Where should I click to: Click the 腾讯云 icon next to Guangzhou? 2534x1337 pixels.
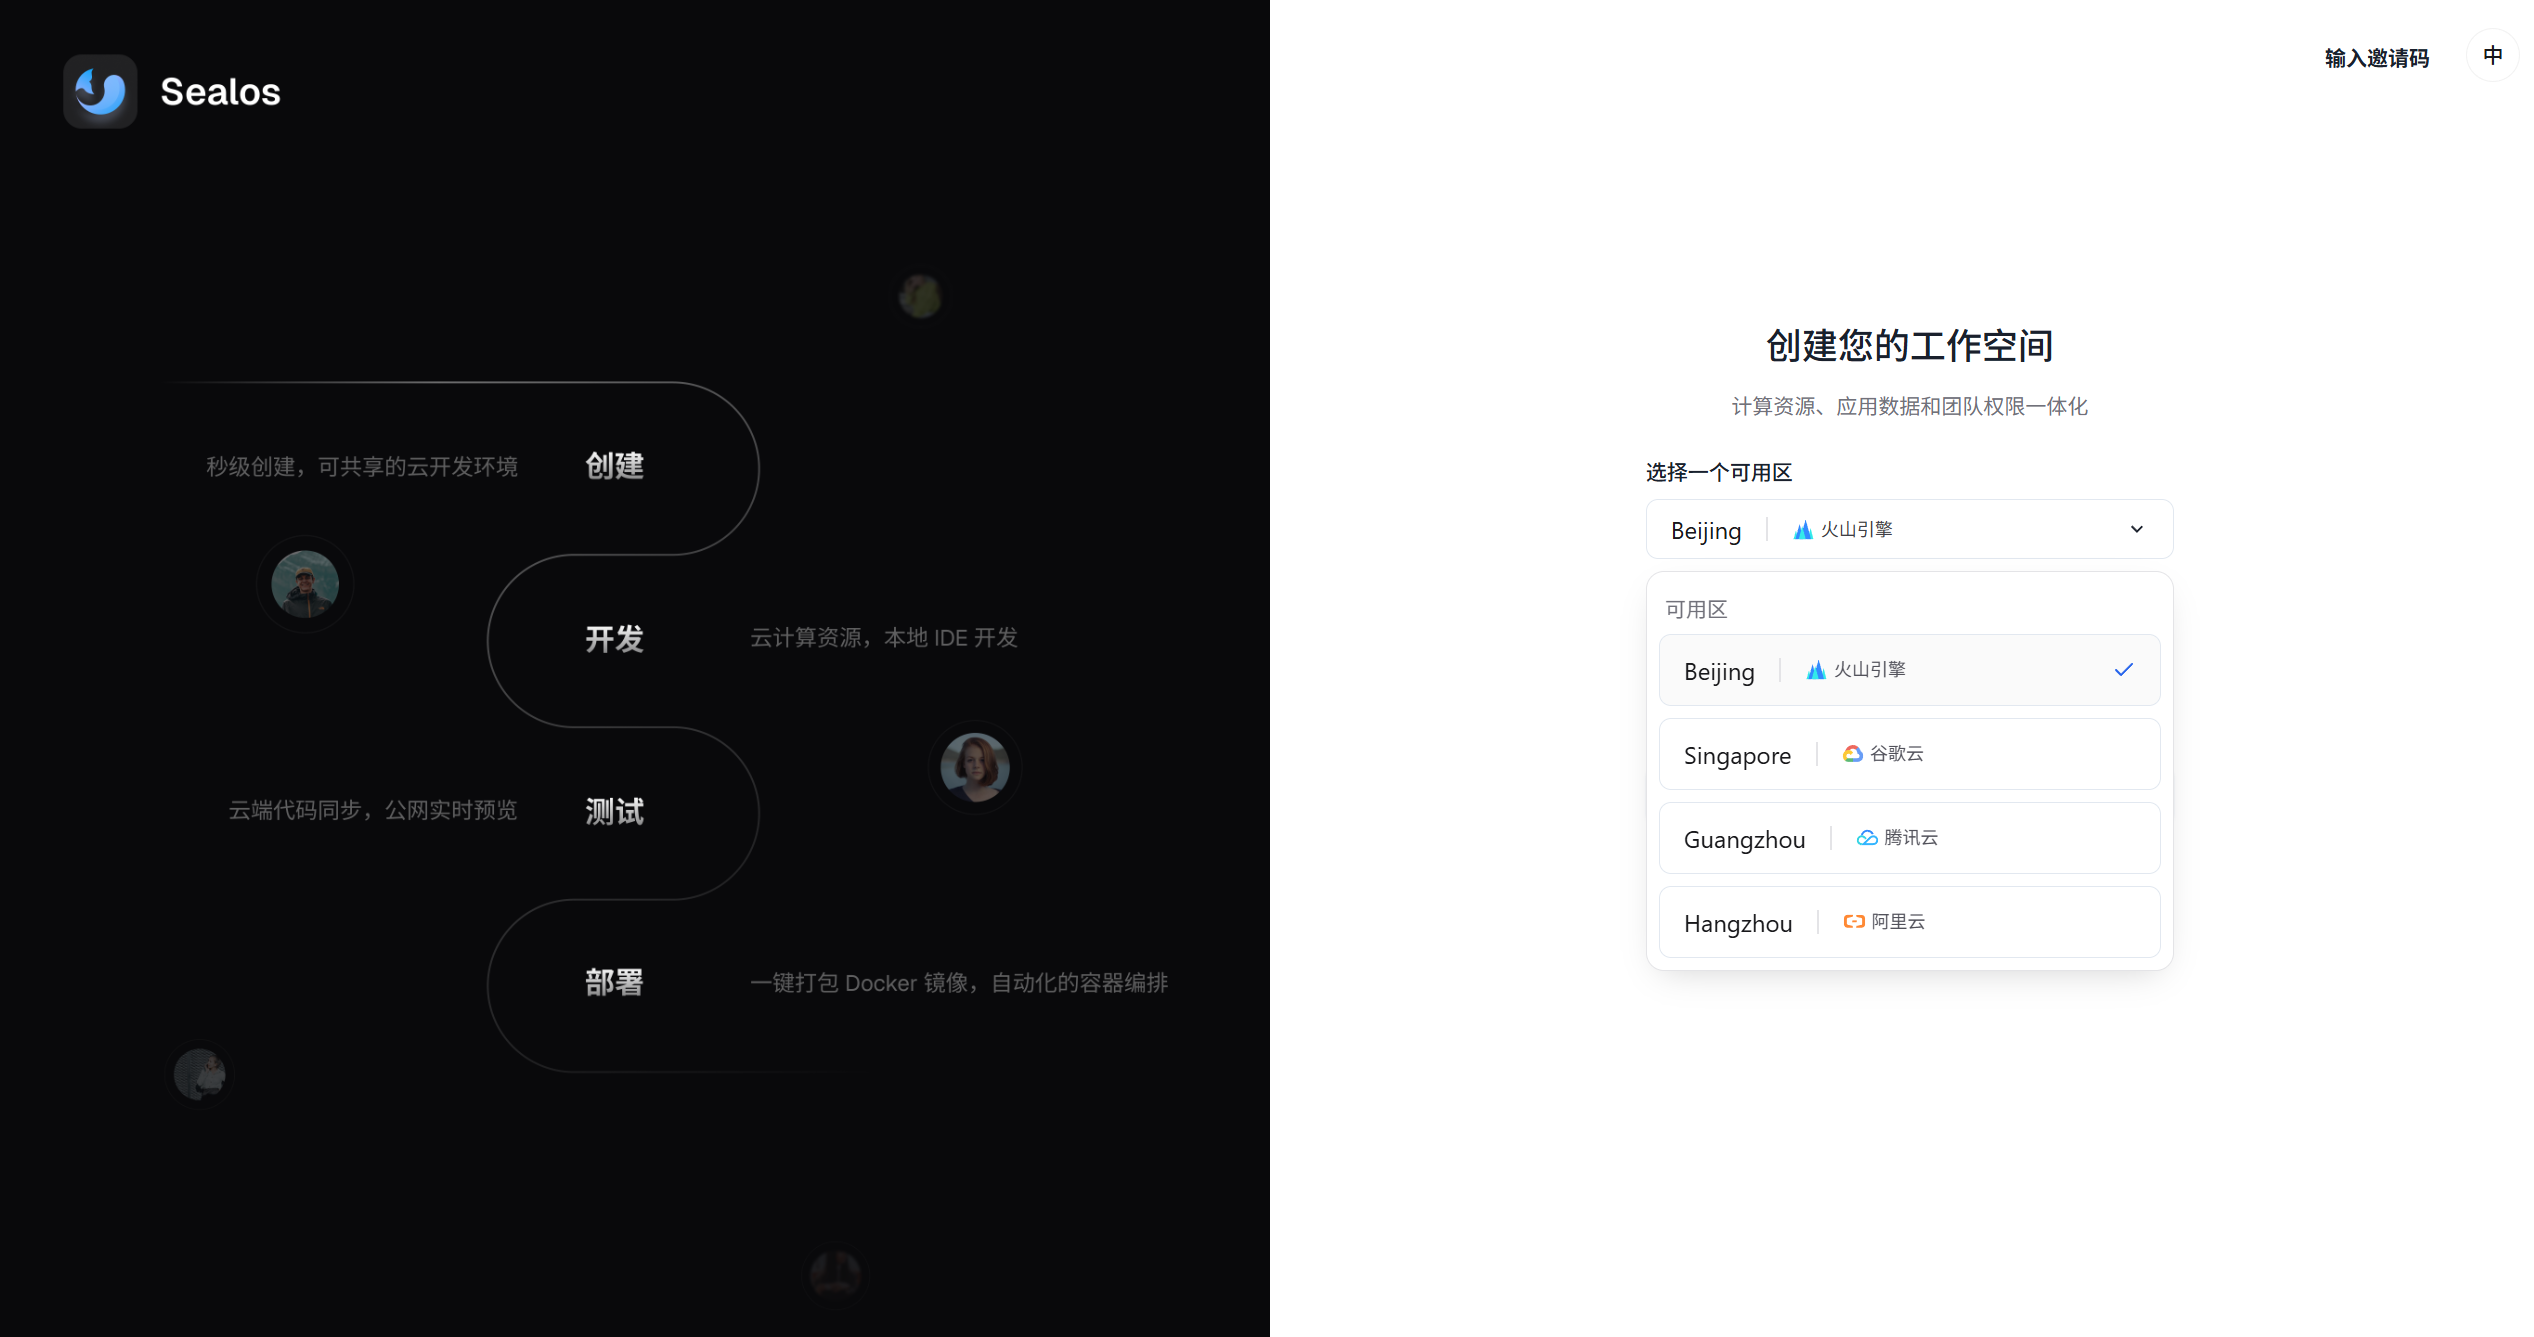pos(1866,837)
